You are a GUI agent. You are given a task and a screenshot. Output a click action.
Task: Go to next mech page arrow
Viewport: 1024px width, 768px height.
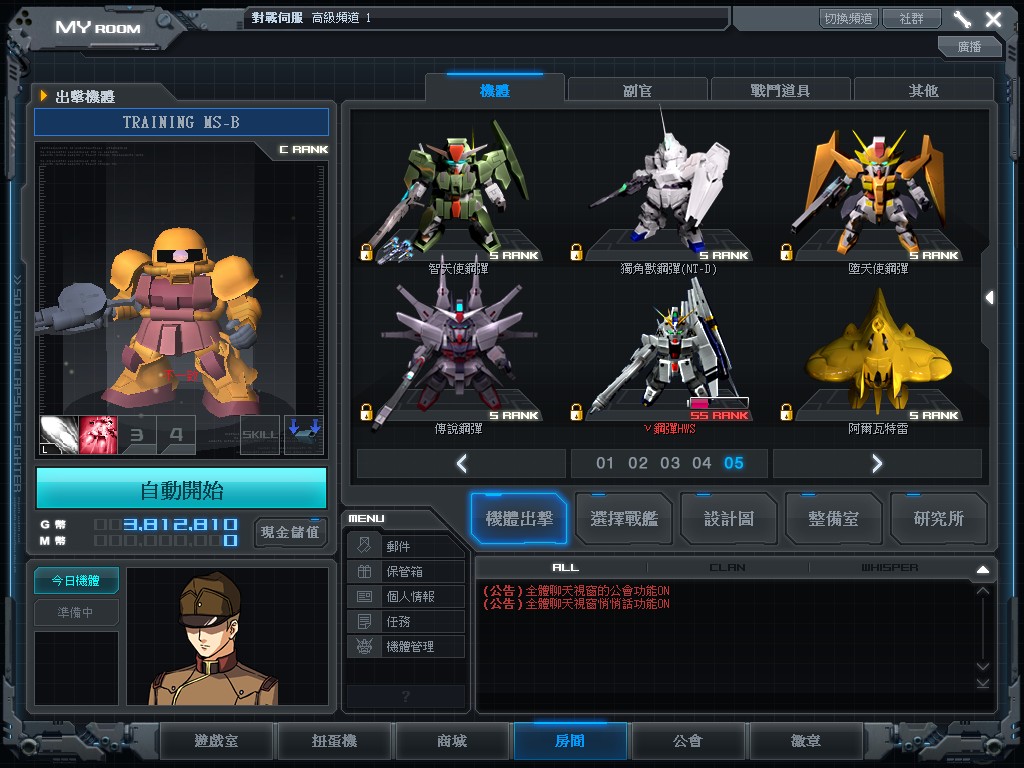point(877,464)
